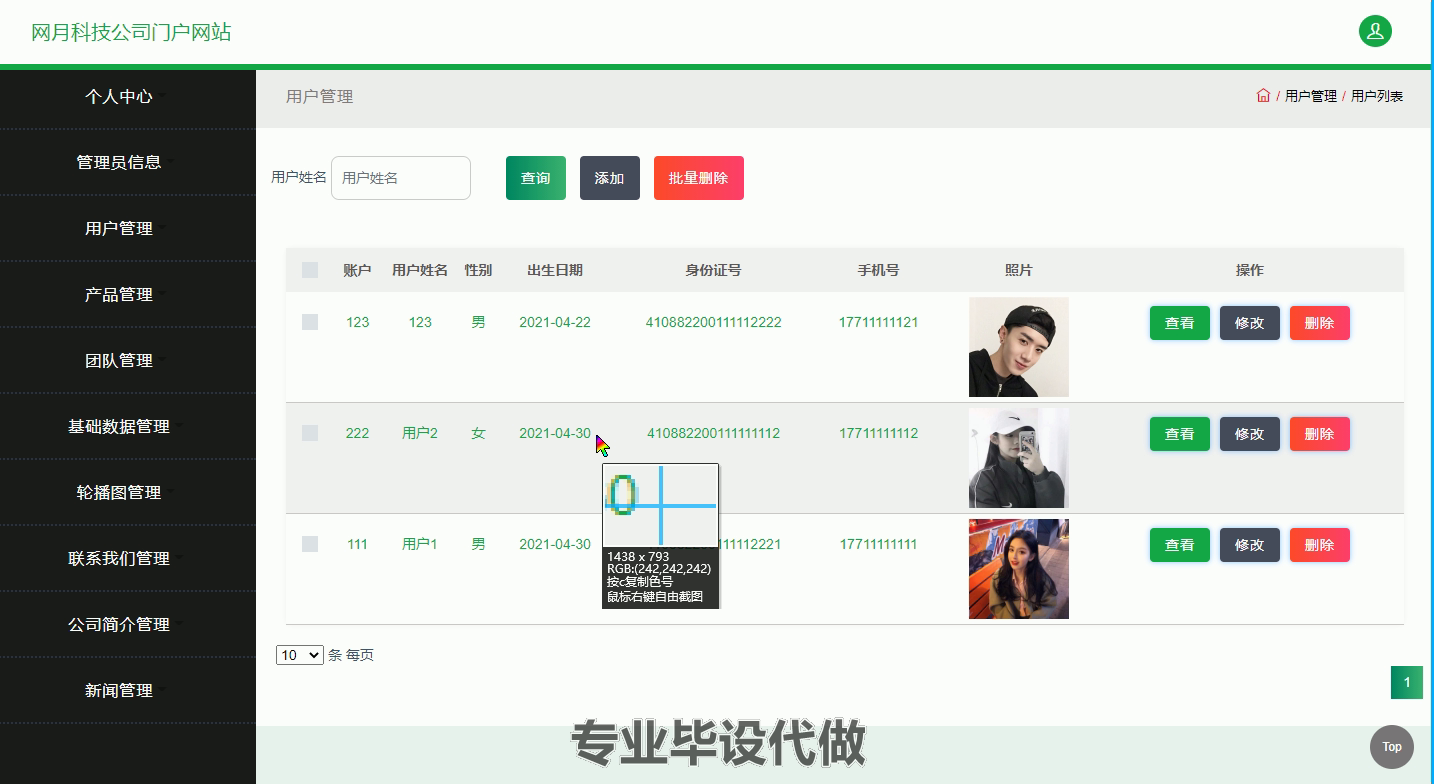Click the name cell 用户1
This screenshot has width=1434, height=784.
[420, 544]
